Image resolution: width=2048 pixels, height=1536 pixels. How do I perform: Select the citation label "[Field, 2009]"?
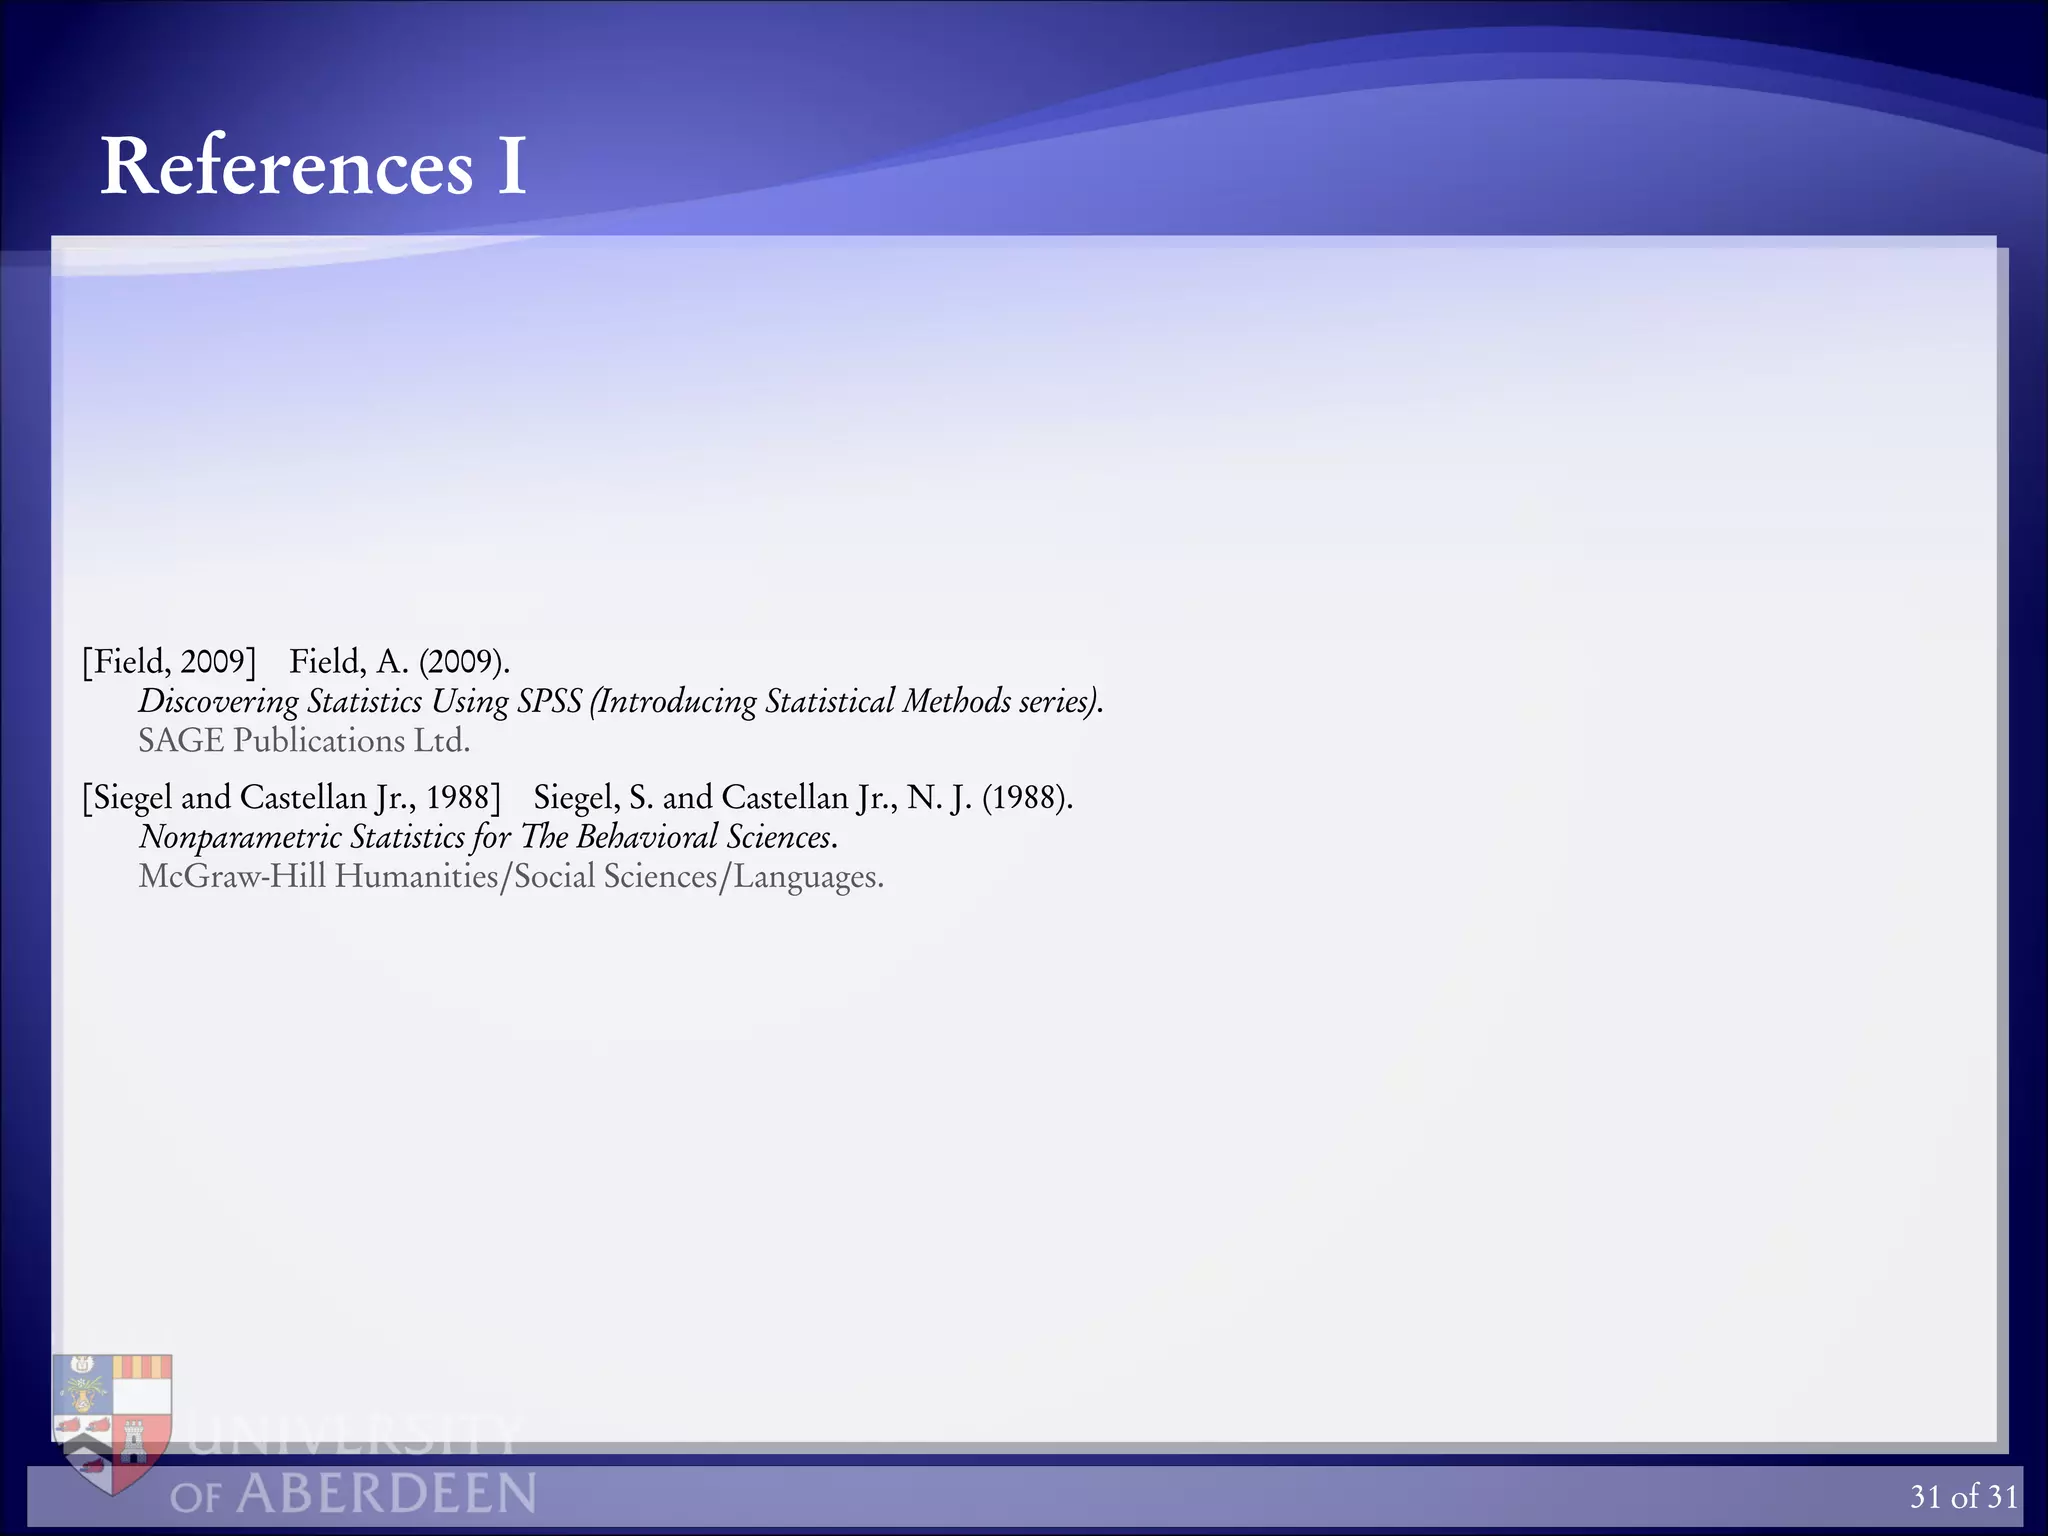[x=170, y=662]
